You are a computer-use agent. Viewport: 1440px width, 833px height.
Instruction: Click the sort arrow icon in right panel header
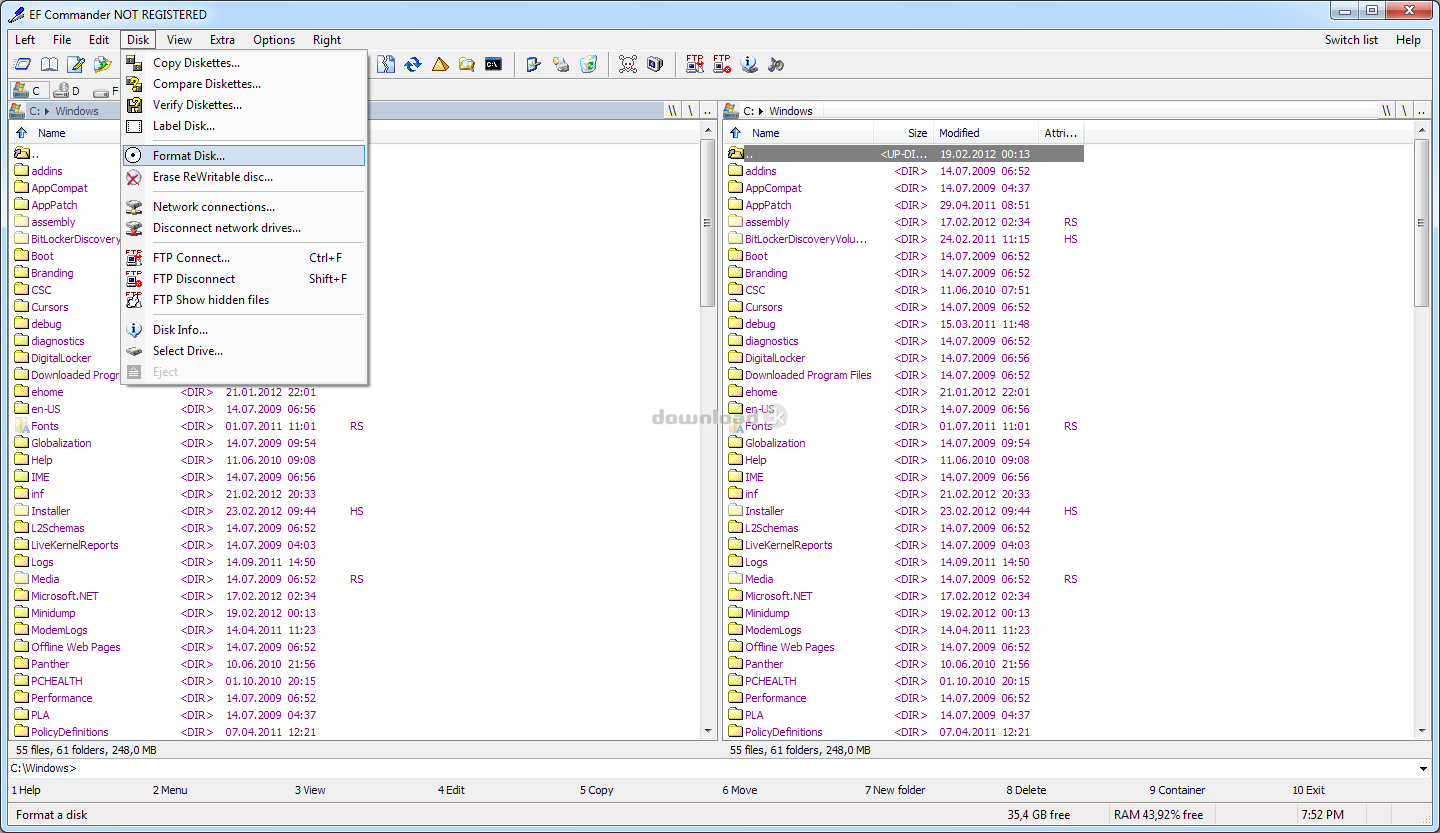point(736,133)
